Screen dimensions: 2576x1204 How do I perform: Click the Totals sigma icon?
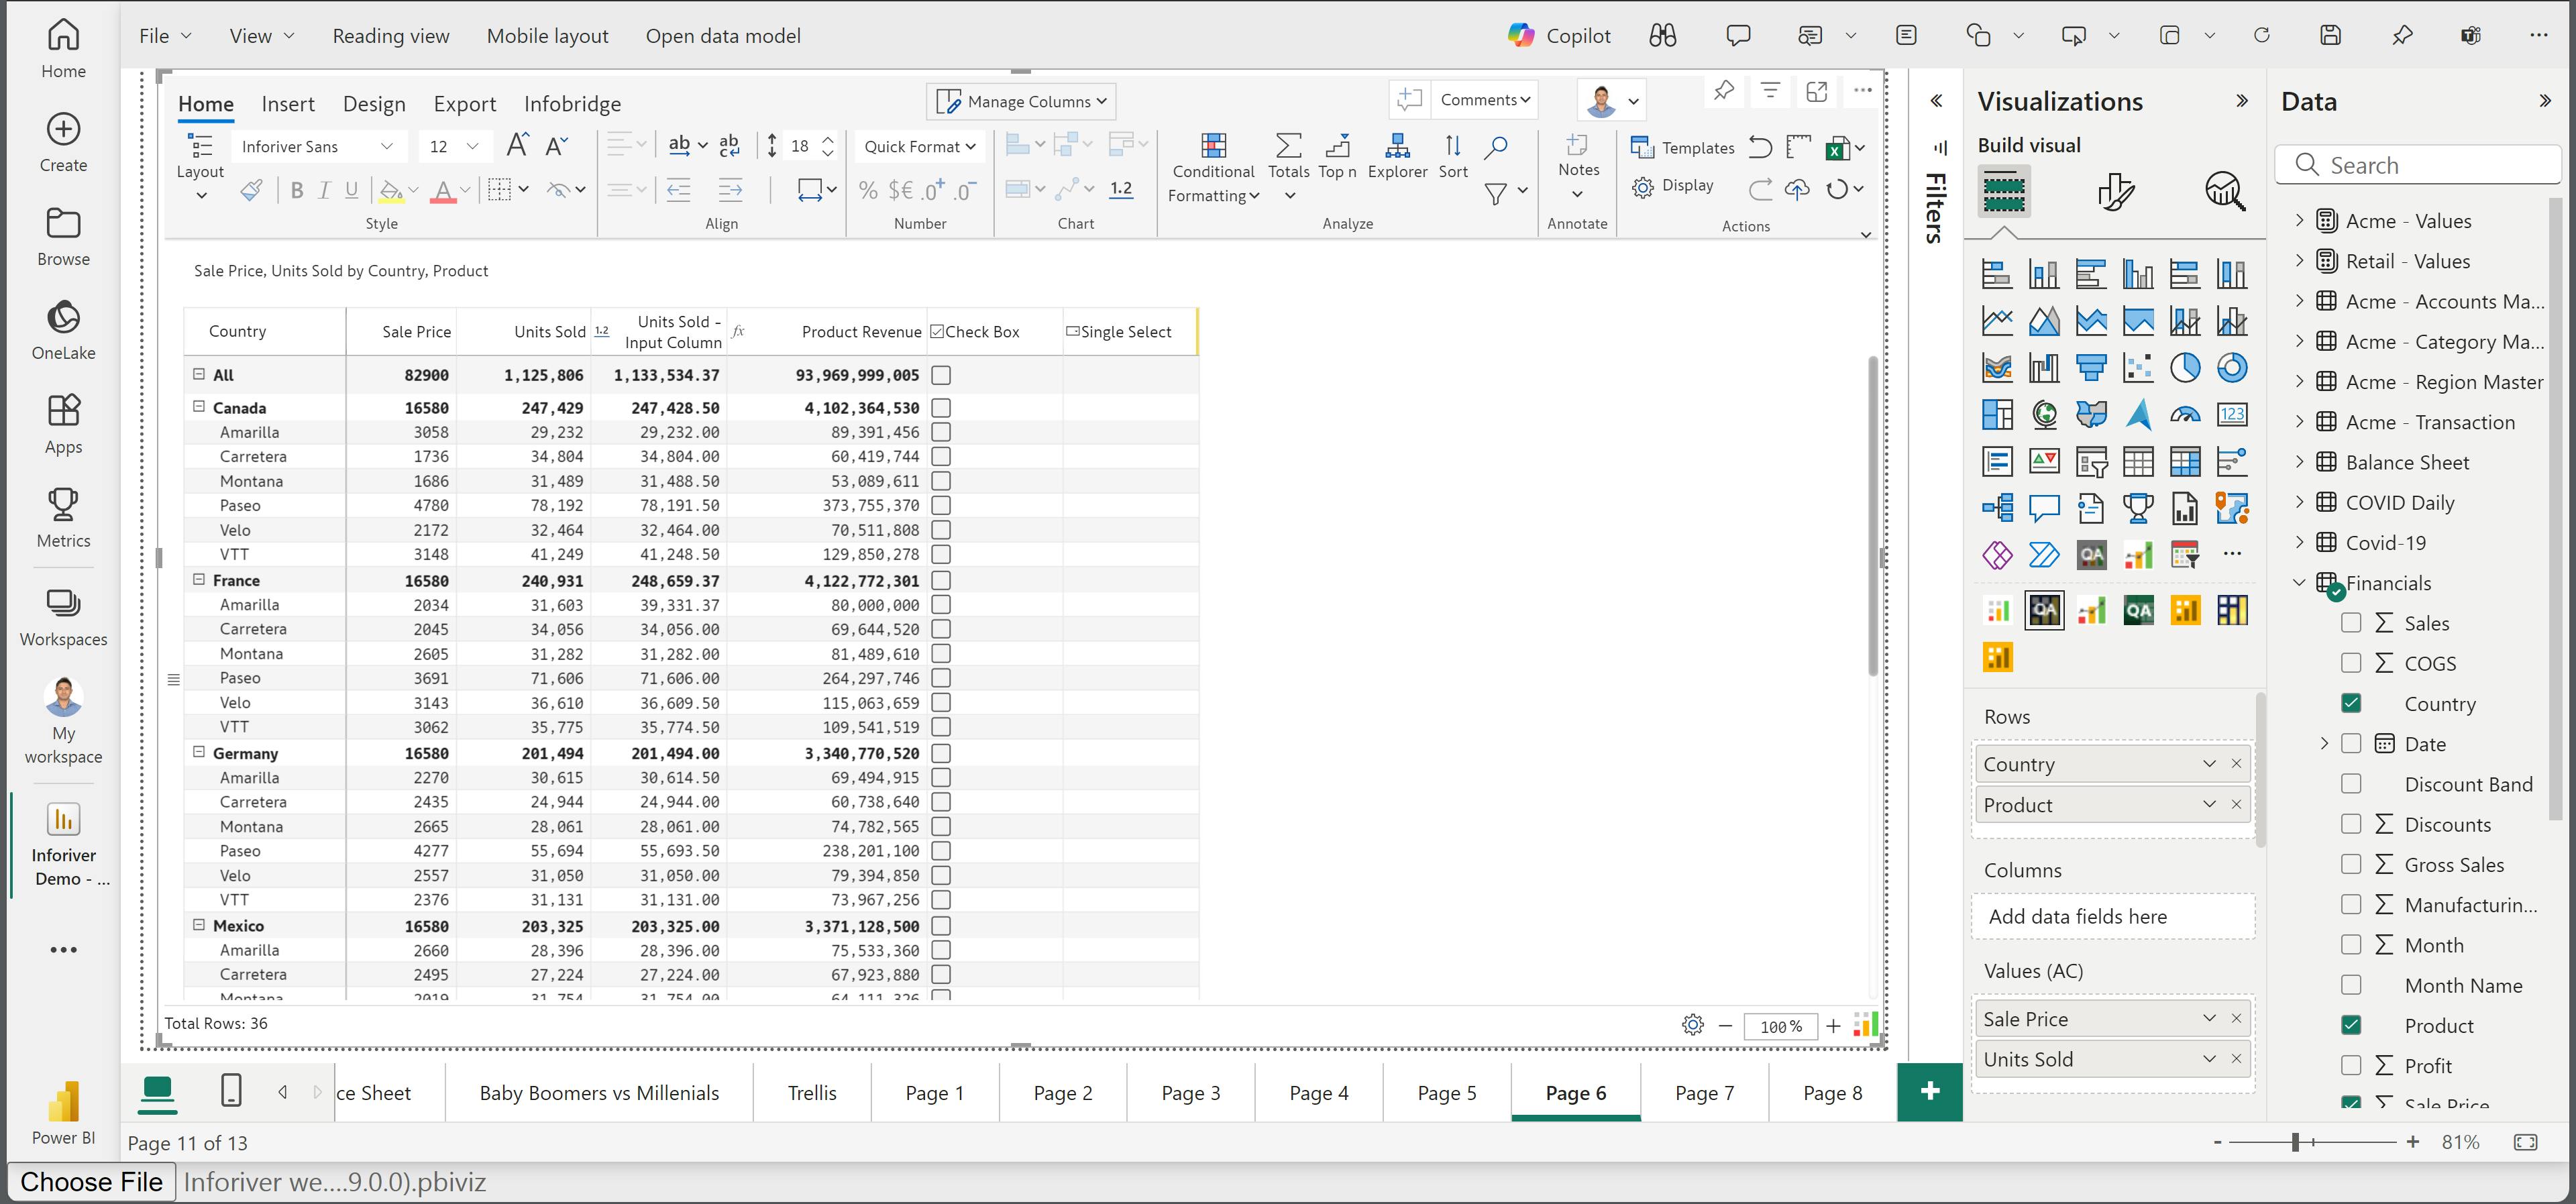click(x=1288, y=147)
